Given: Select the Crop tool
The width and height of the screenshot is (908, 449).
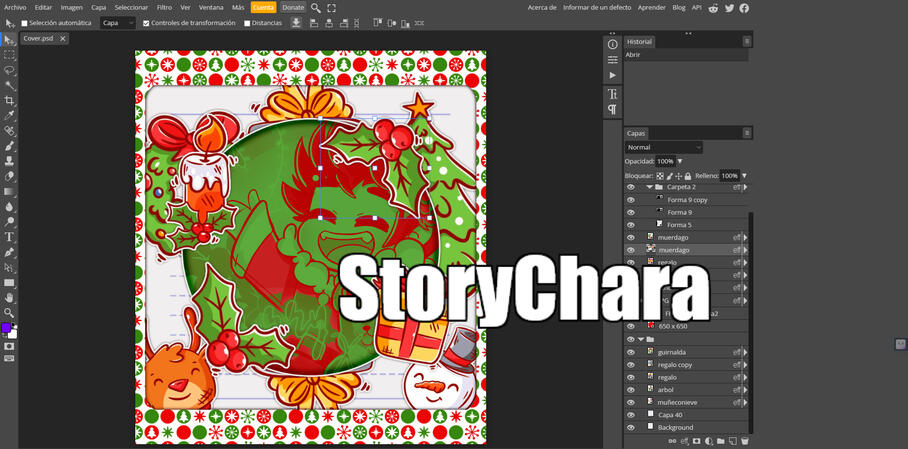Looking at the screenshot, I should click(x=9, y=100).
